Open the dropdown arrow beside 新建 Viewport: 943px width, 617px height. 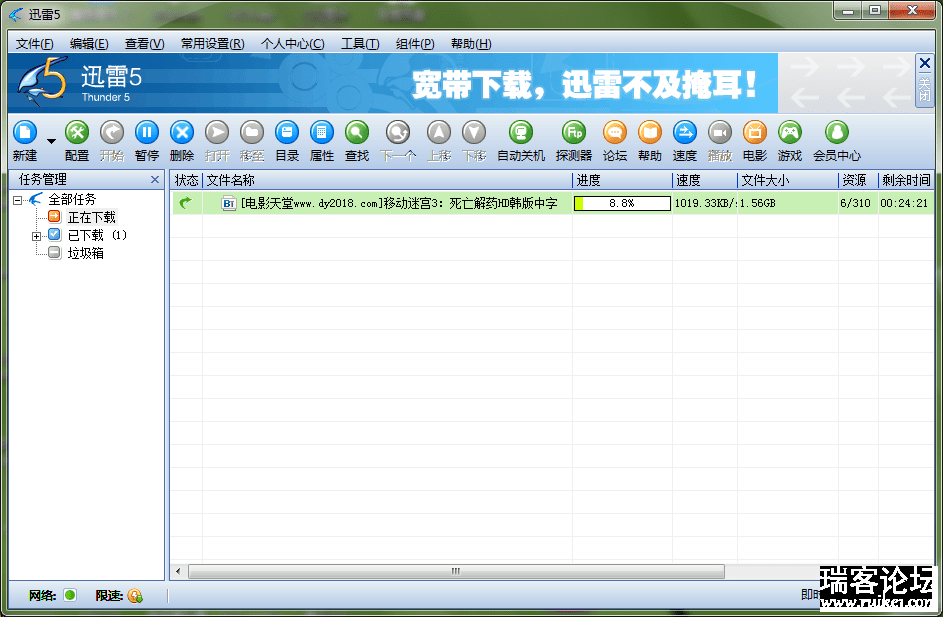click(x=51, y=141)
